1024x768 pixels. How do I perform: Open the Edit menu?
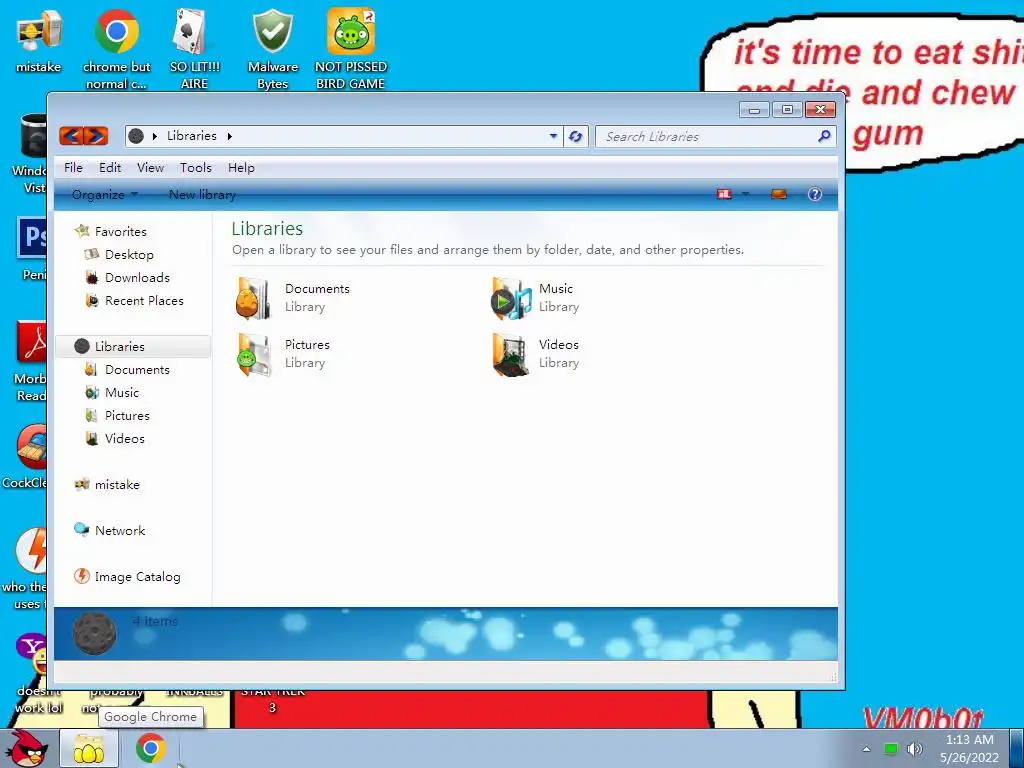pos(110,168)
